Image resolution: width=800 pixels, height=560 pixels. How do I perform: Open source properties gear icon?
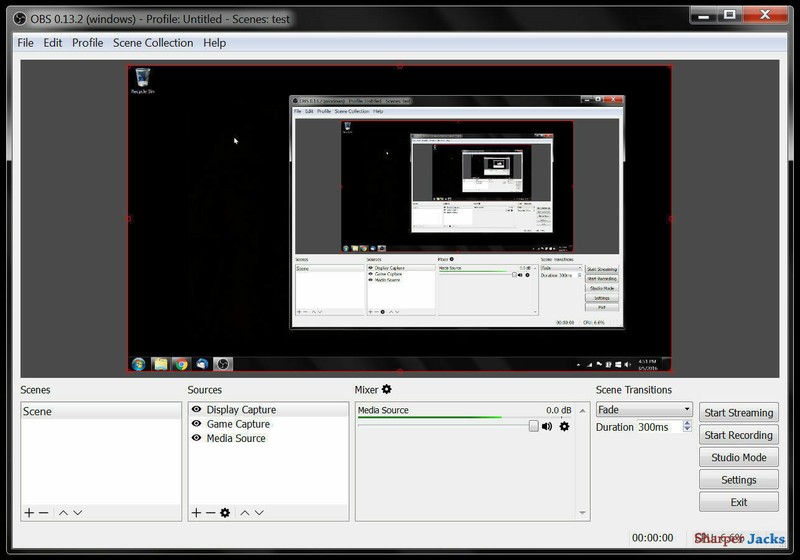[225, 513]
